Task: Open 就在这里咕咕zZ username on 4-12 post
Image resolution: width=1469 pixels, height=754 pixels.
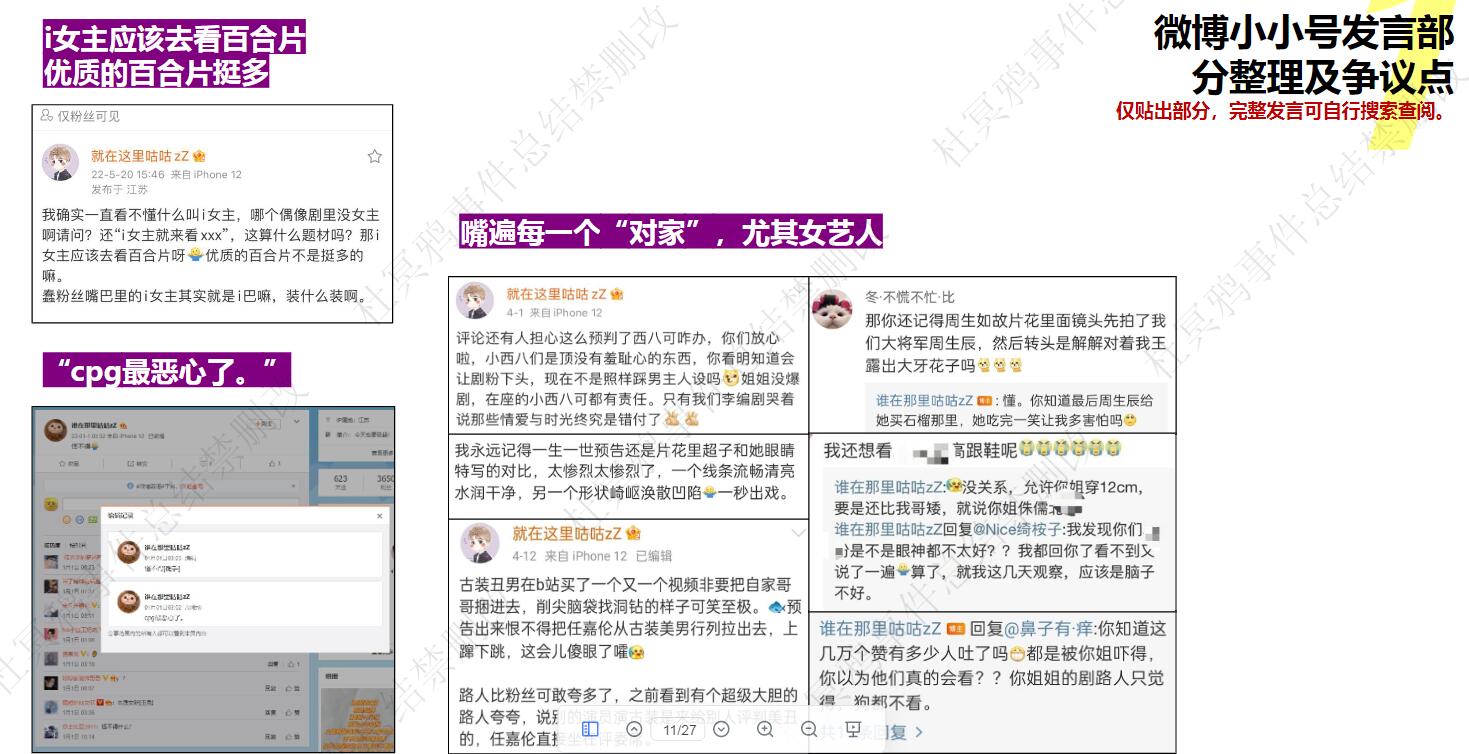Action: pyautogui.click(x=568, y=534)
